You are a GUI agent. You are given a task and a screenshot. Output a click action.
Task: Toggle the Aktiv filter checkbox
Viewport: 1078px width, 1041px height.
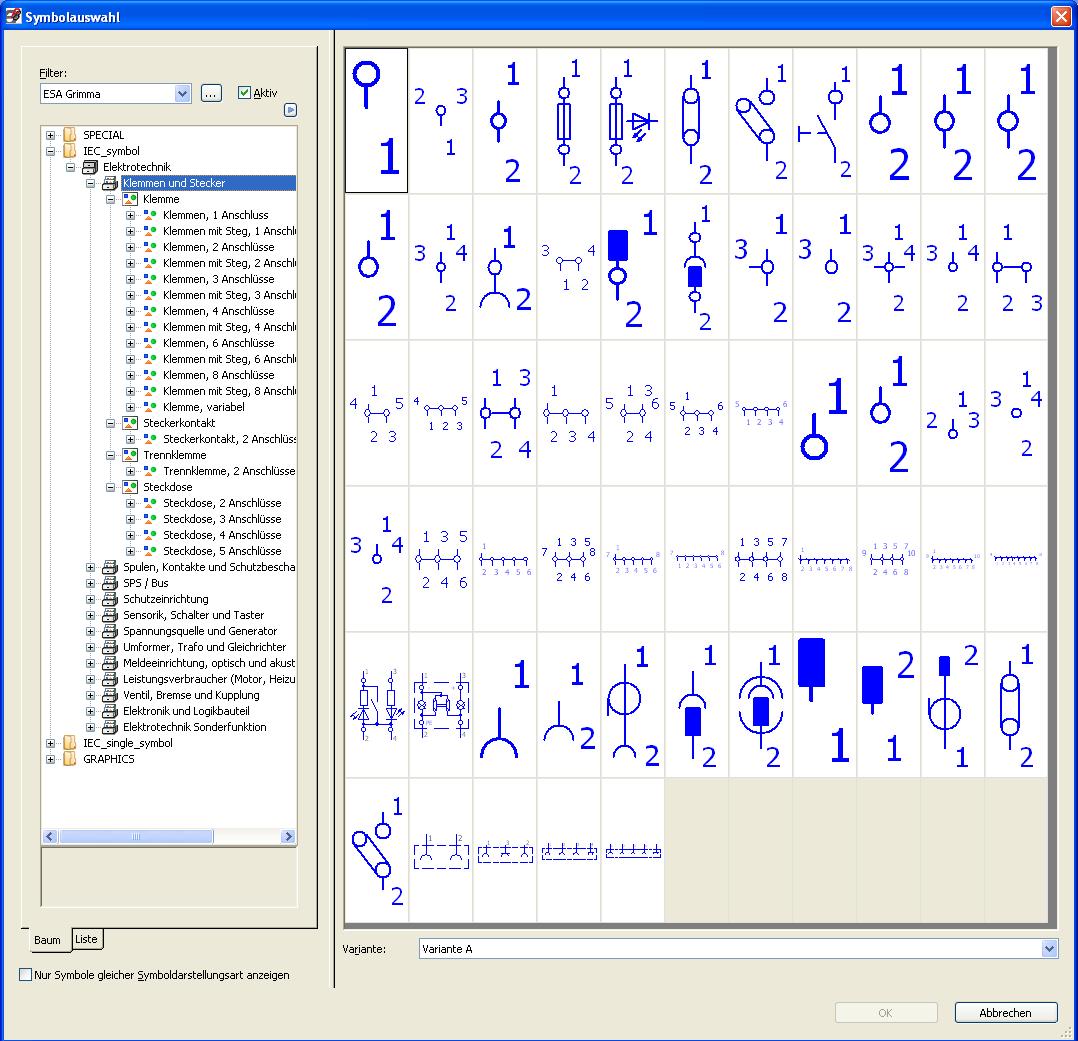244,93
